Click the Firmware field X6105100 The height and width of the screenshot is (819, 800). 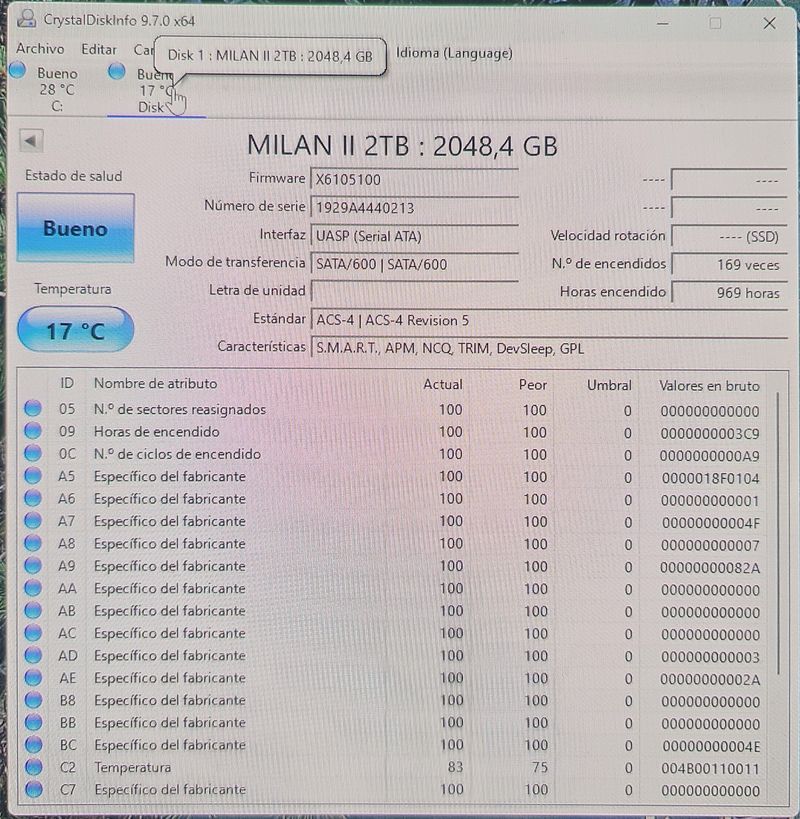point(414,180)
